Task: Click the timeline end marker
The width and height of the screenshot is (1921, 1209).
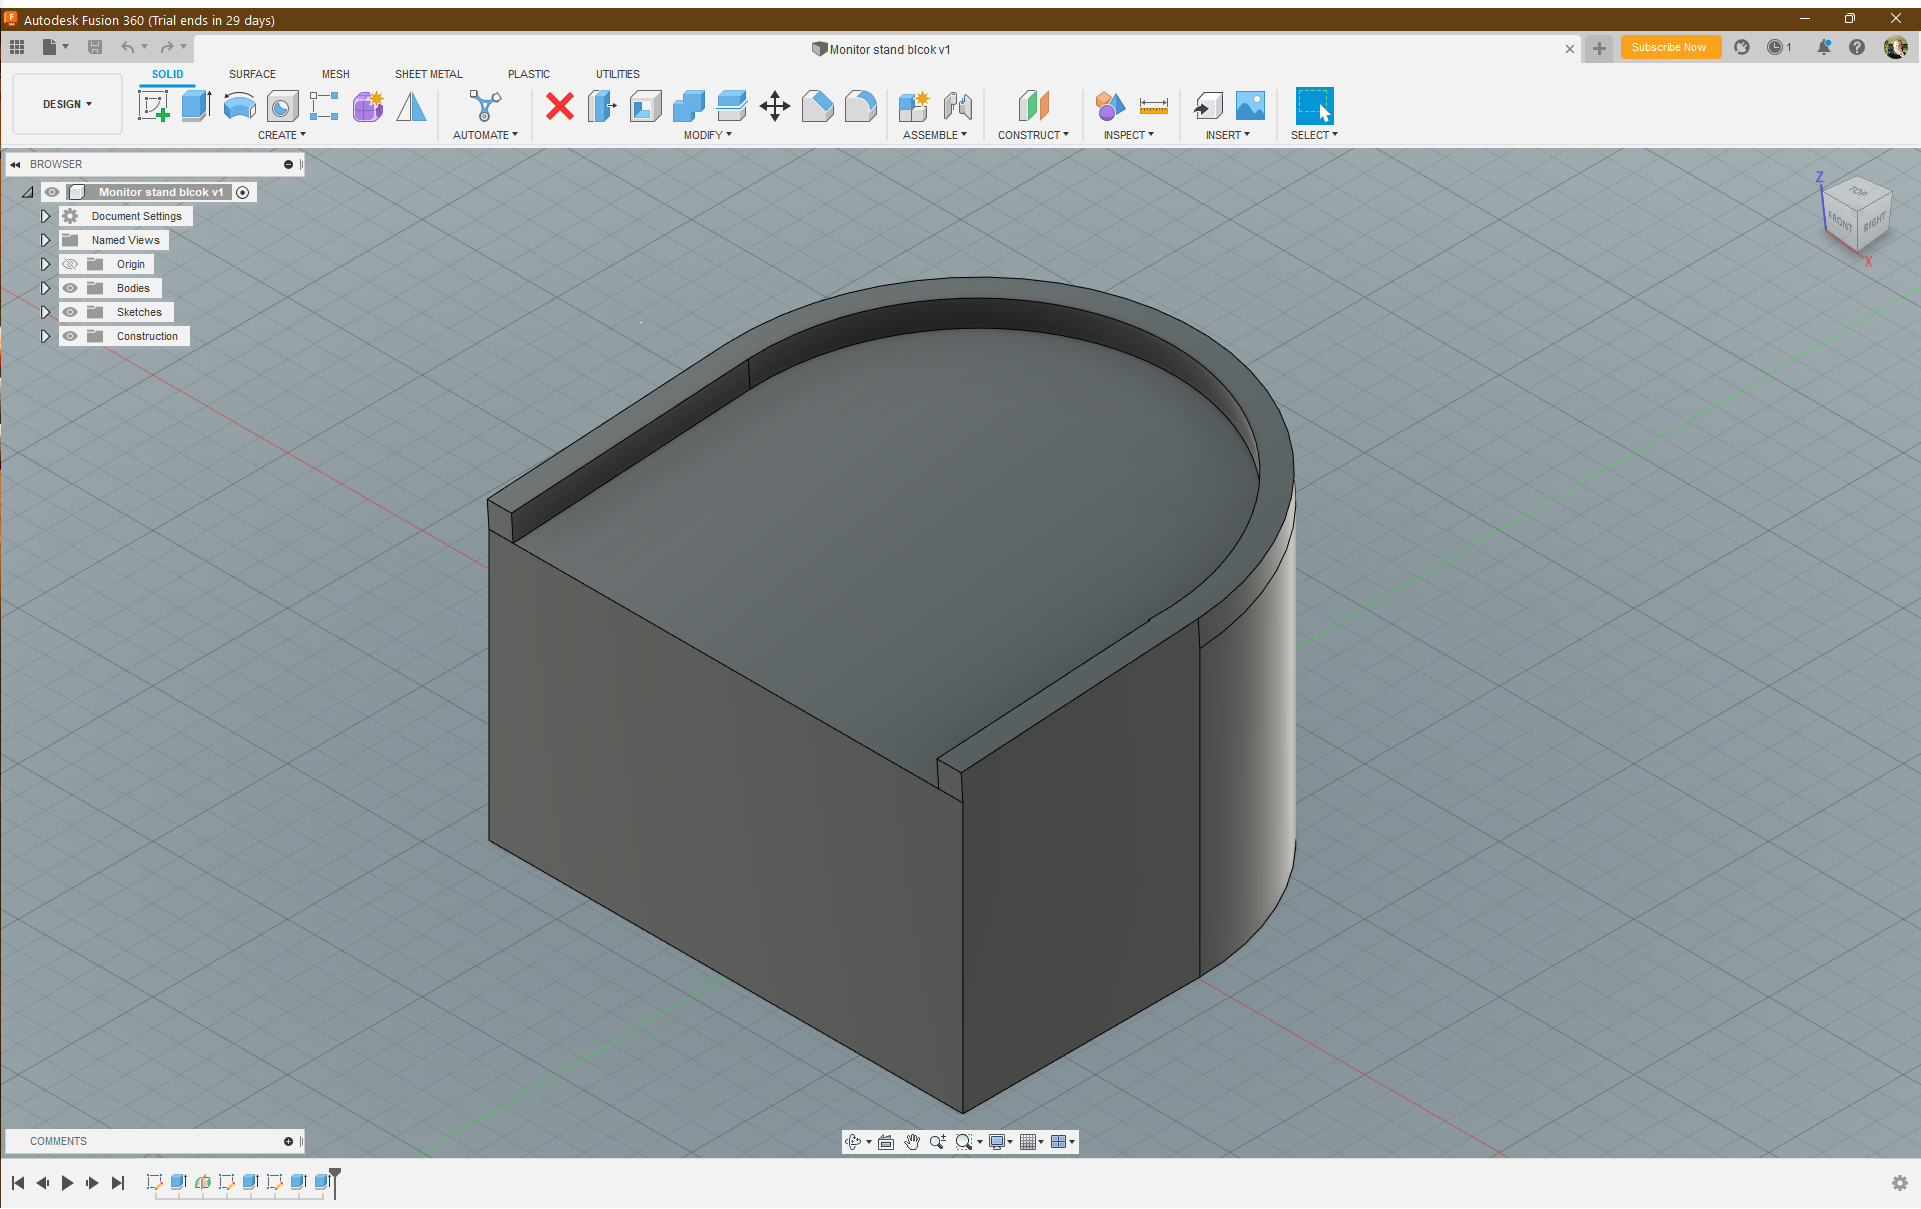Action: coord(335,1182)
